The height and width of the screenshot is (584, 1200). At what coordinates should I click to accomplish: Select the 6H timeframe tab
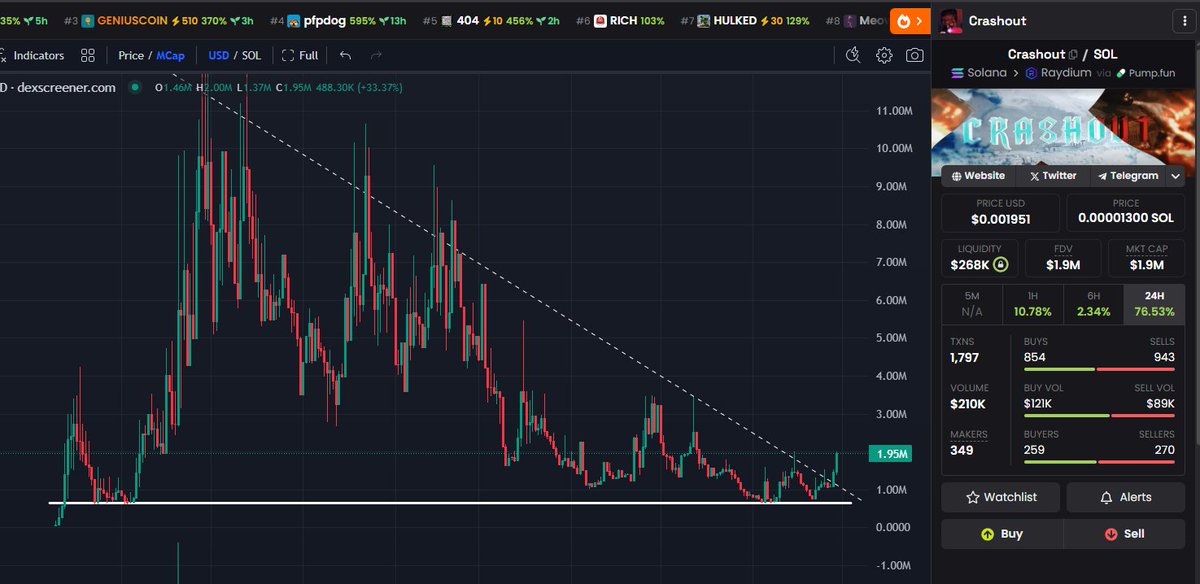click(1093, 304)
